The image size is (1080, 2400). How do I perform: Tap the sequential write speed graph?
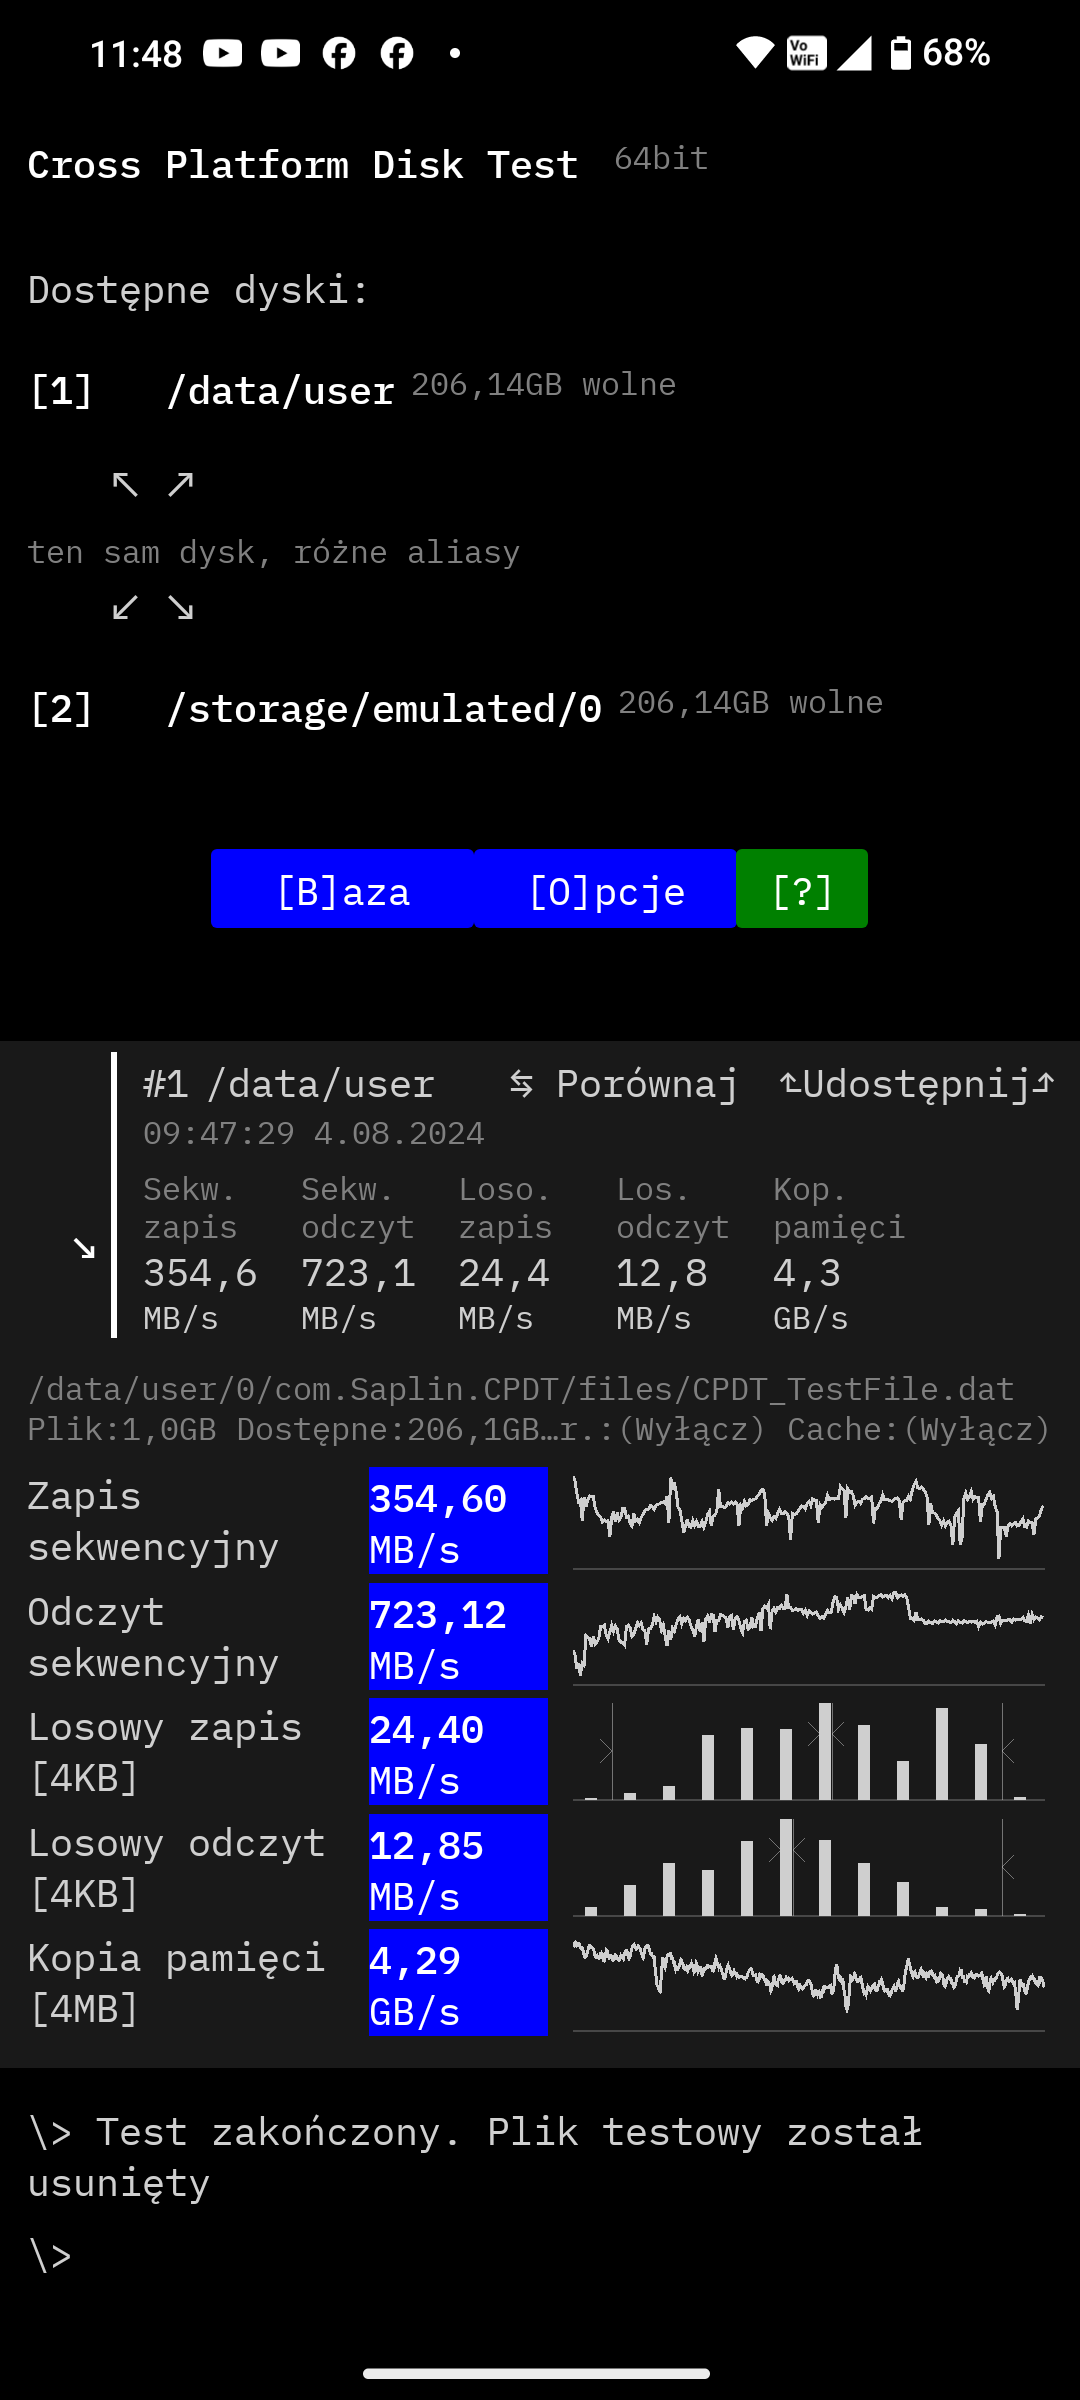[x=808, y=1516]
